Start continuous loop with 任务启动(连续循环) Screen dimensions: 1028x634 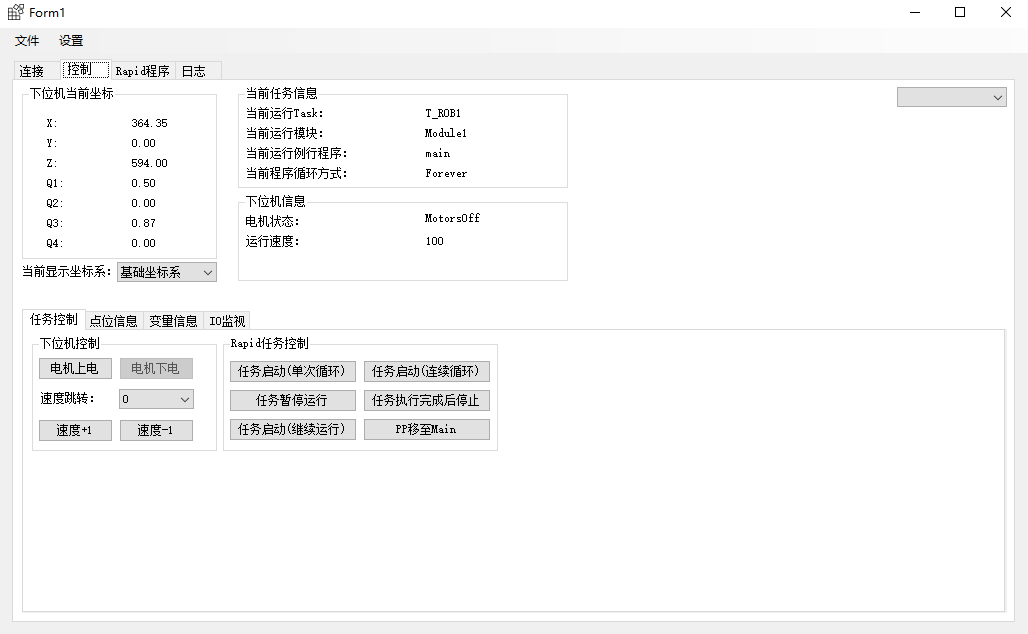tap(427, 371)
